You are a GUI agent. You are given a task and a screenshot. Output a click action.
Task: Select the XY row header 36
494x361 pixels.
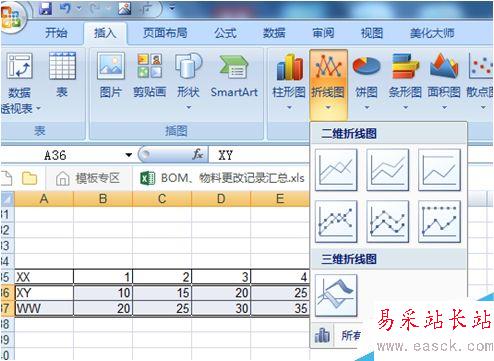coord(7,293)
